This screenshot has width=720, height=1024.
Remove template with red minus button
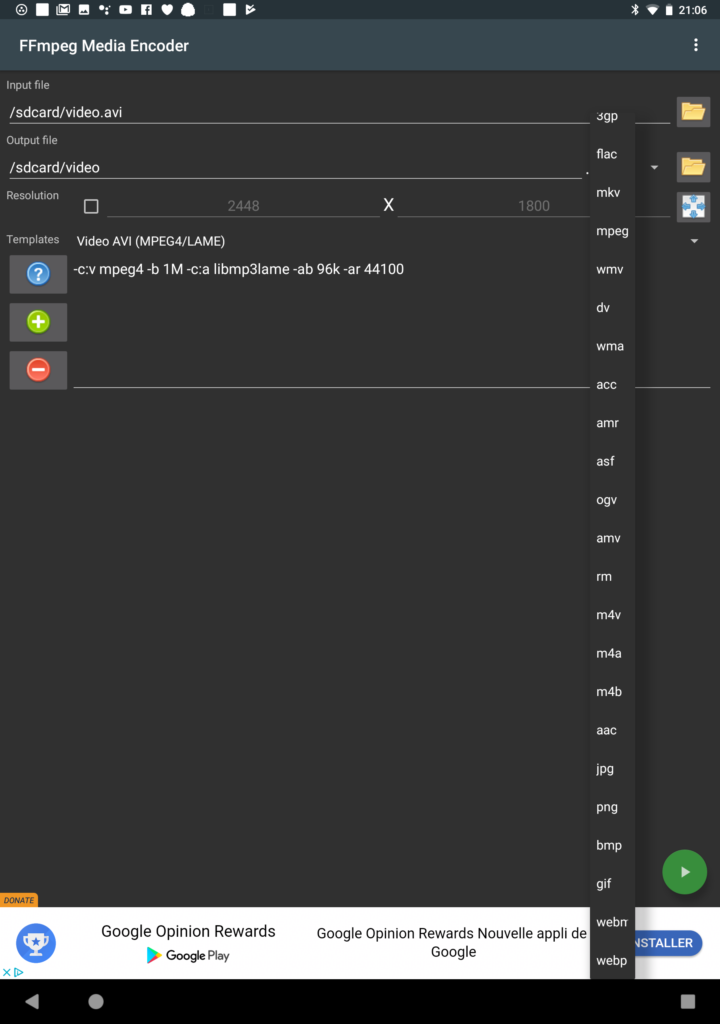38,370
